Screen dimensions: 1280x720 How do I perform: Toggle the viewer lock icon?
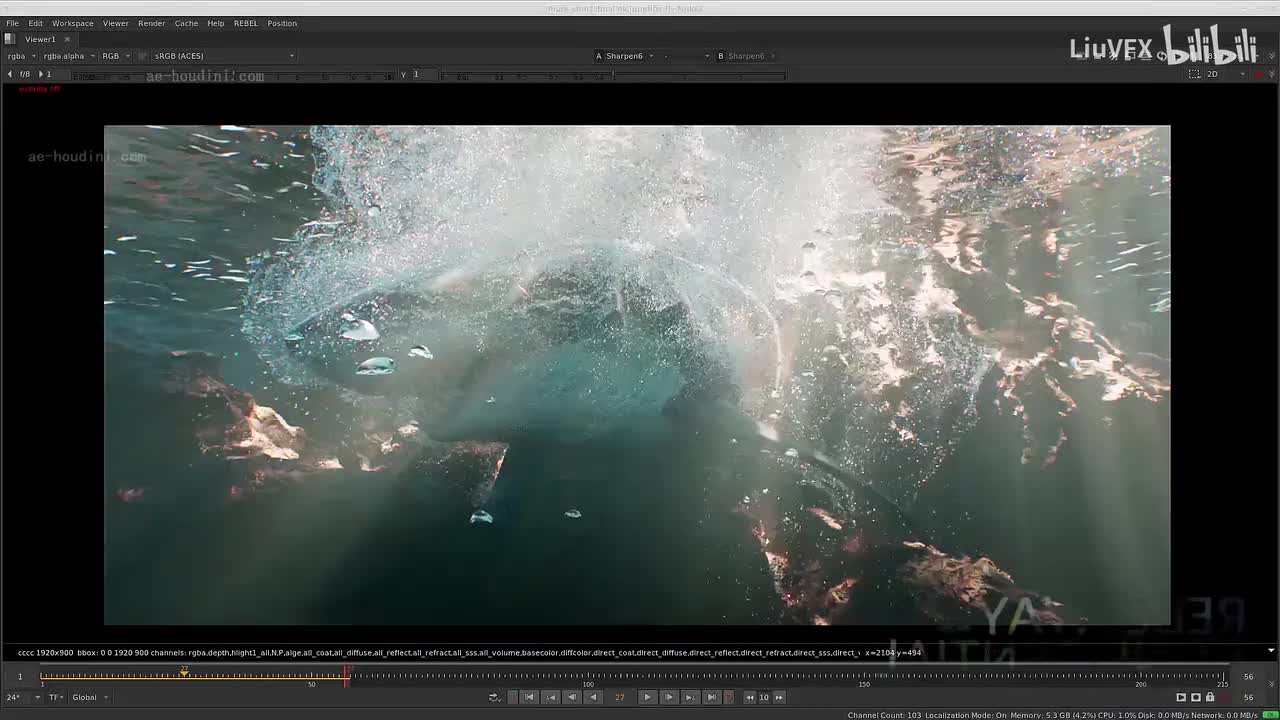(x=1210, y=697)
